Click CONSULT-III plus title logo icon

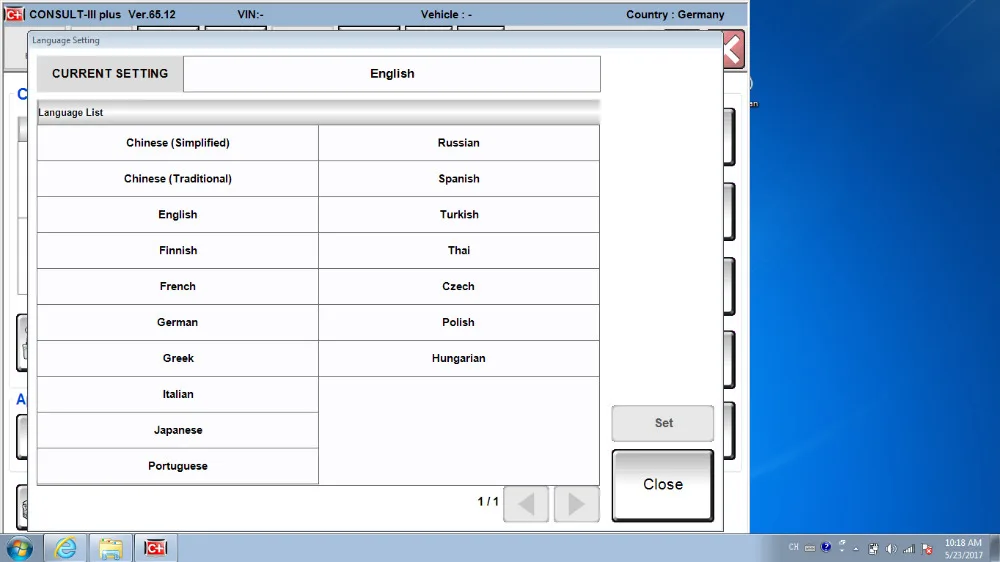pyautogui.click(x=14, y=14)
